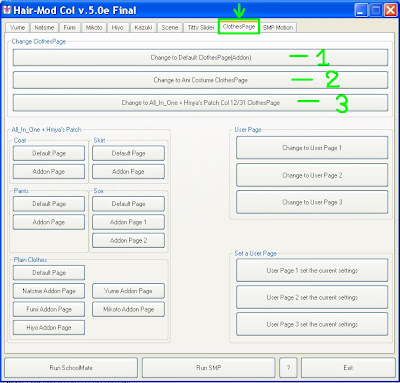Save current settings to User Page 3
Image resolution: width=400 pixels, height=383 pixels.
point(312,324)
